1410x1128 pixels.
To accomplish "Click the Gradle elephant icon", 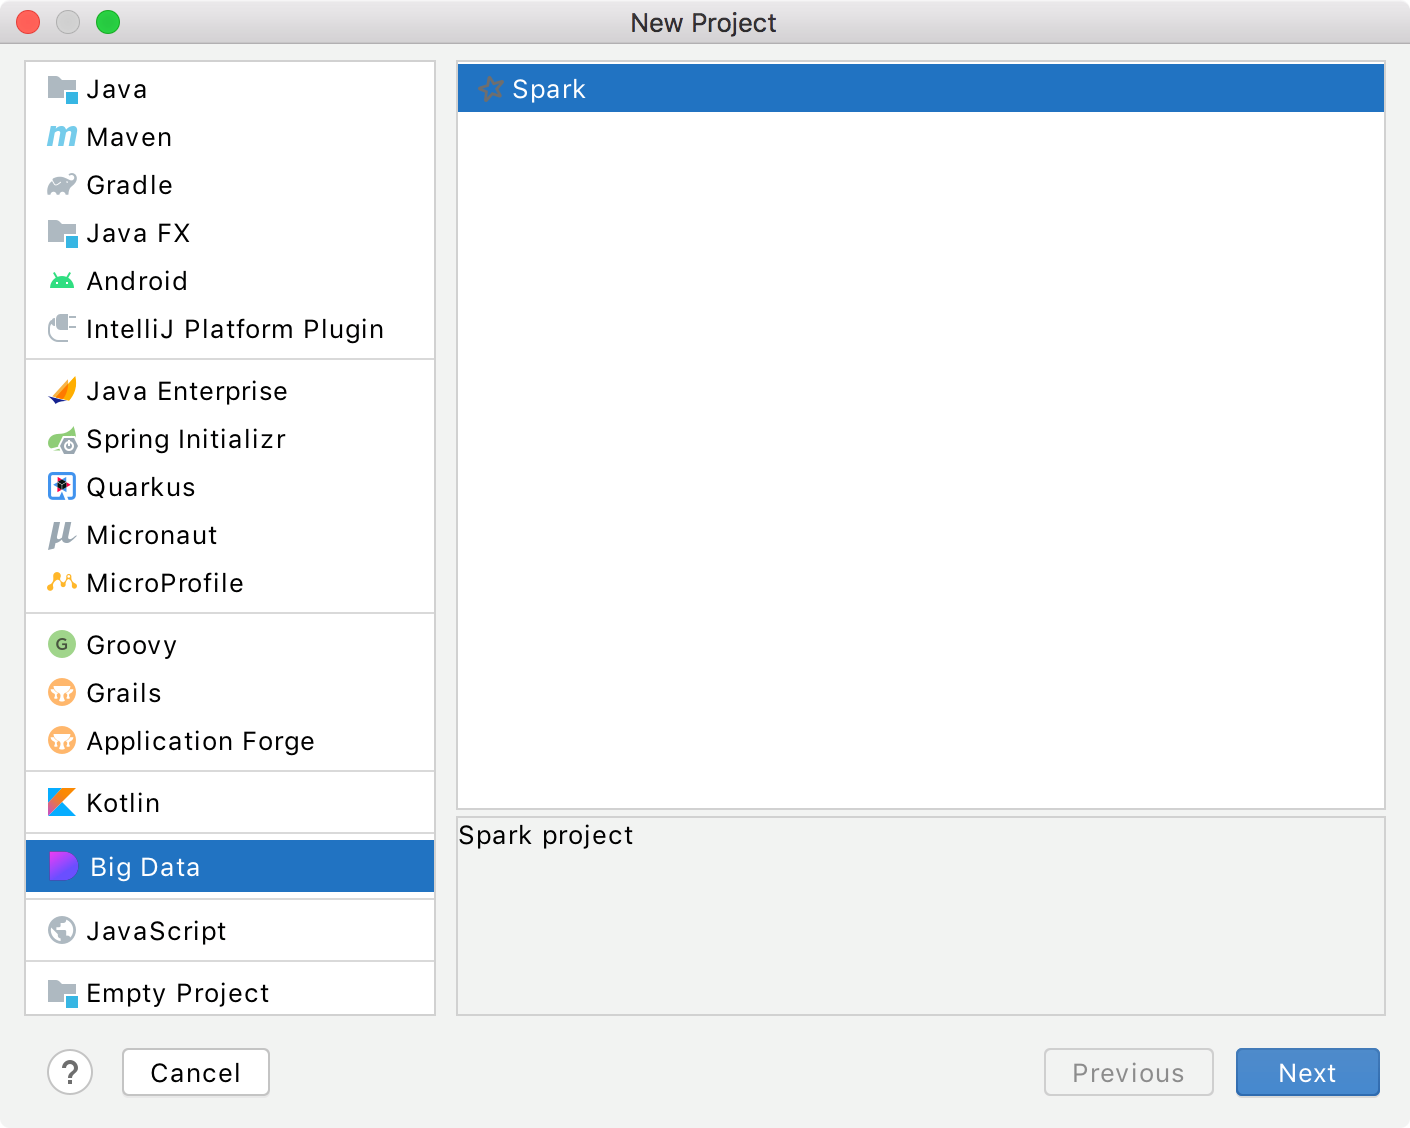I will [62, 185].
